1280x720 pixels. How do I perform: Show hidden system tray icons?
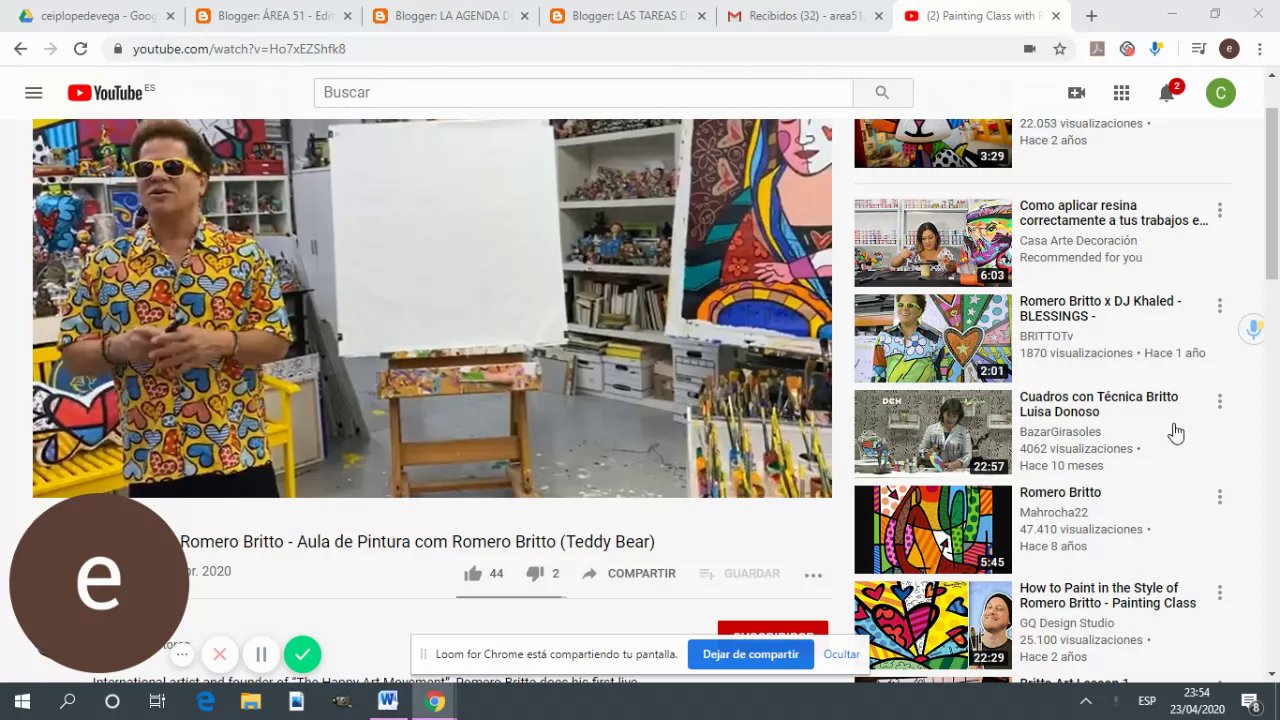pyautogui.click(x=1086, y=701)
